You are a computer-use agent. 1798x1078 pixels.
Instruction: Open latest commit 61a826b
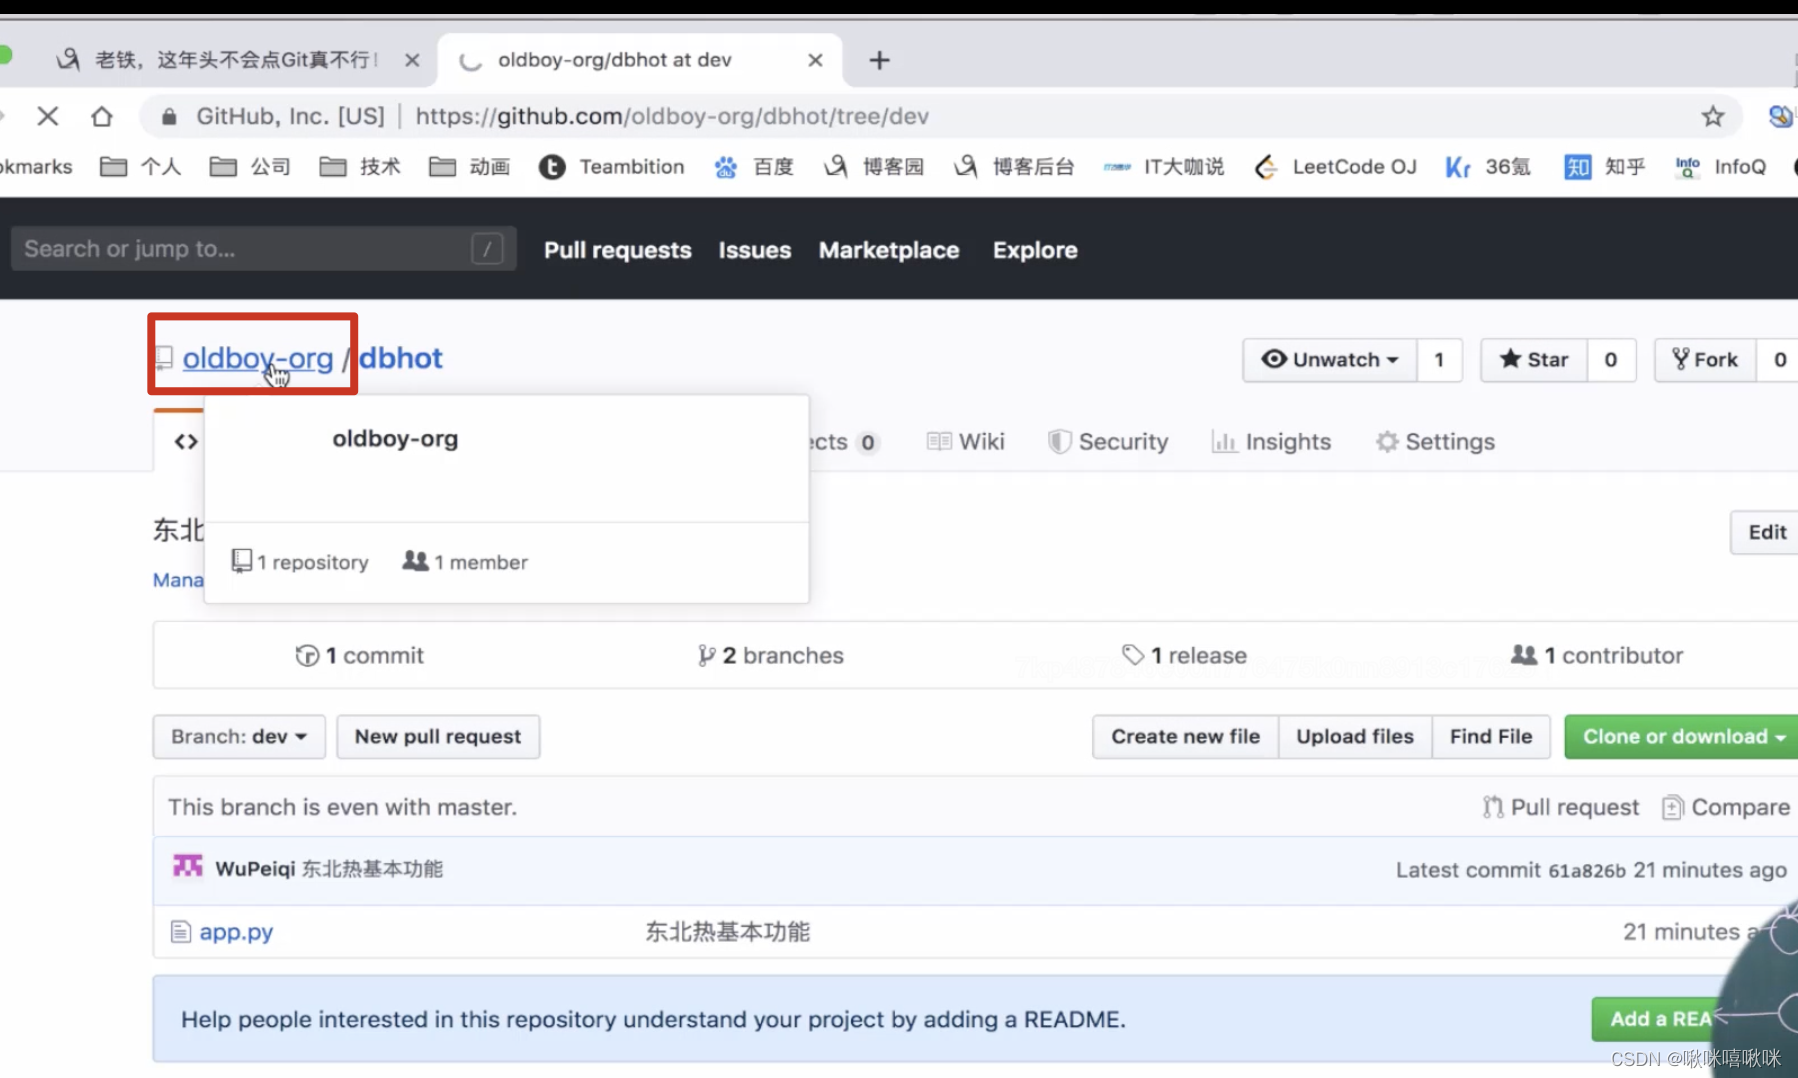coord(1587,871)
